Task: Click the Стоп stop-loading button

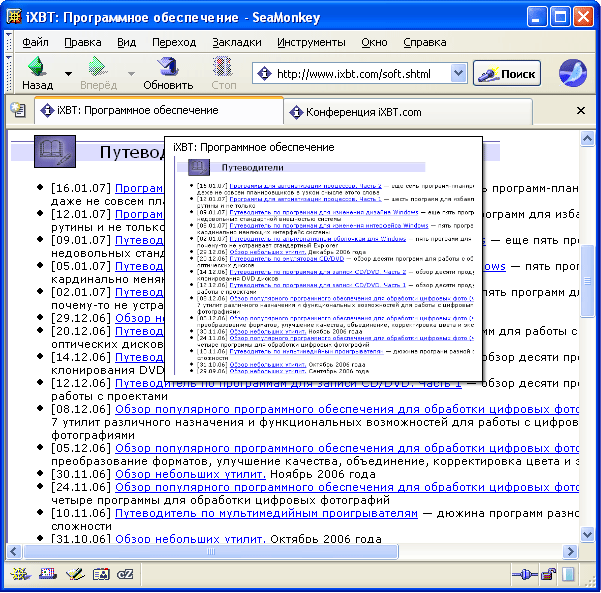Action: (223, 73)
